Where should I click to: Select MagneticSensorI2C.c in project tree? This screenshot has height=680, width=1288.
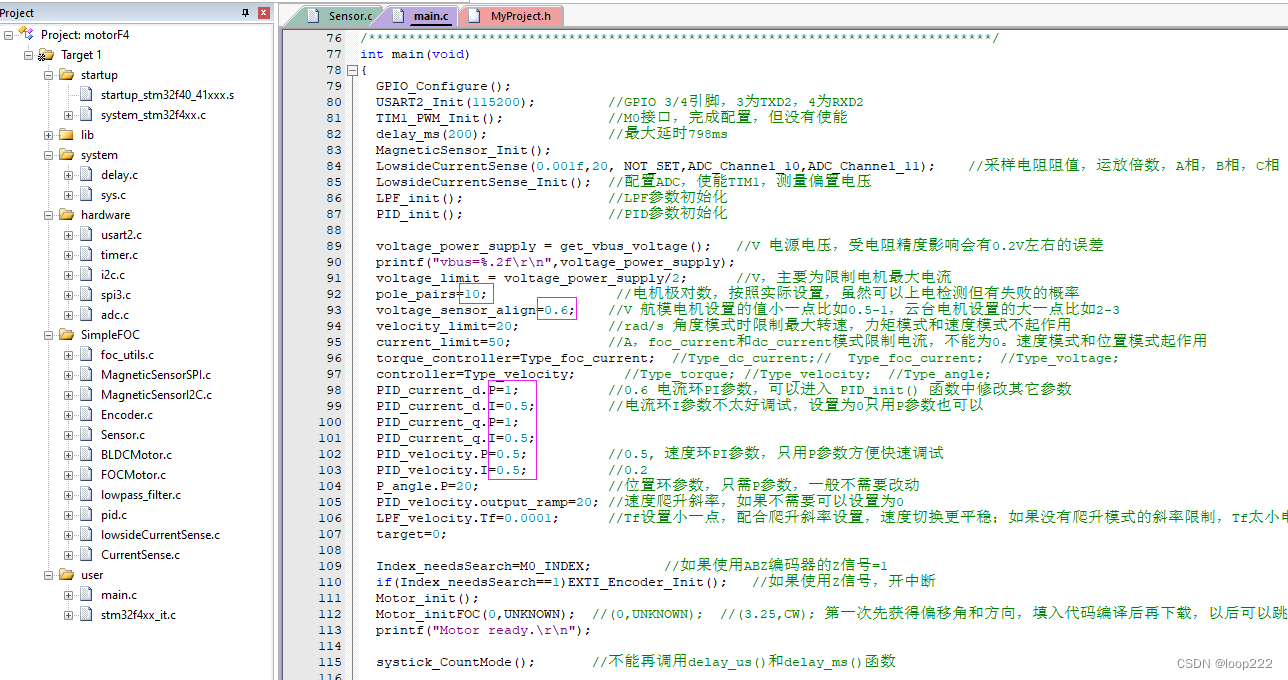point(156,395)
